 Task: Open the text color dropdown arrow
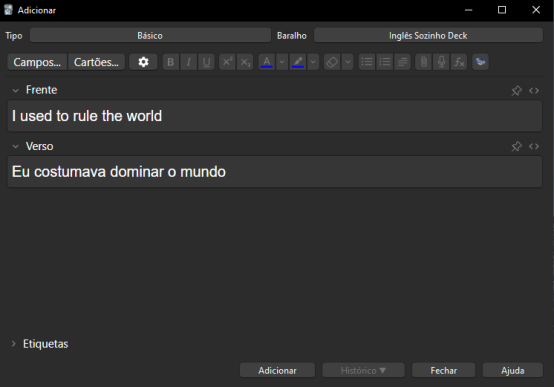(282, 62)
